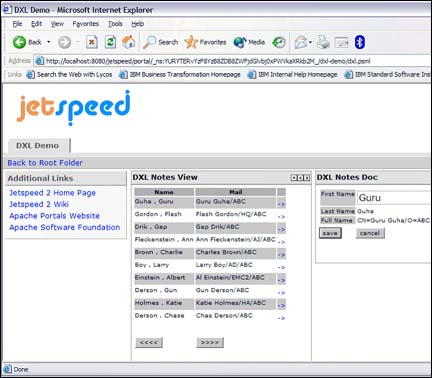Click the Mail column header
432x378 pixels.
tap(236, 192)
